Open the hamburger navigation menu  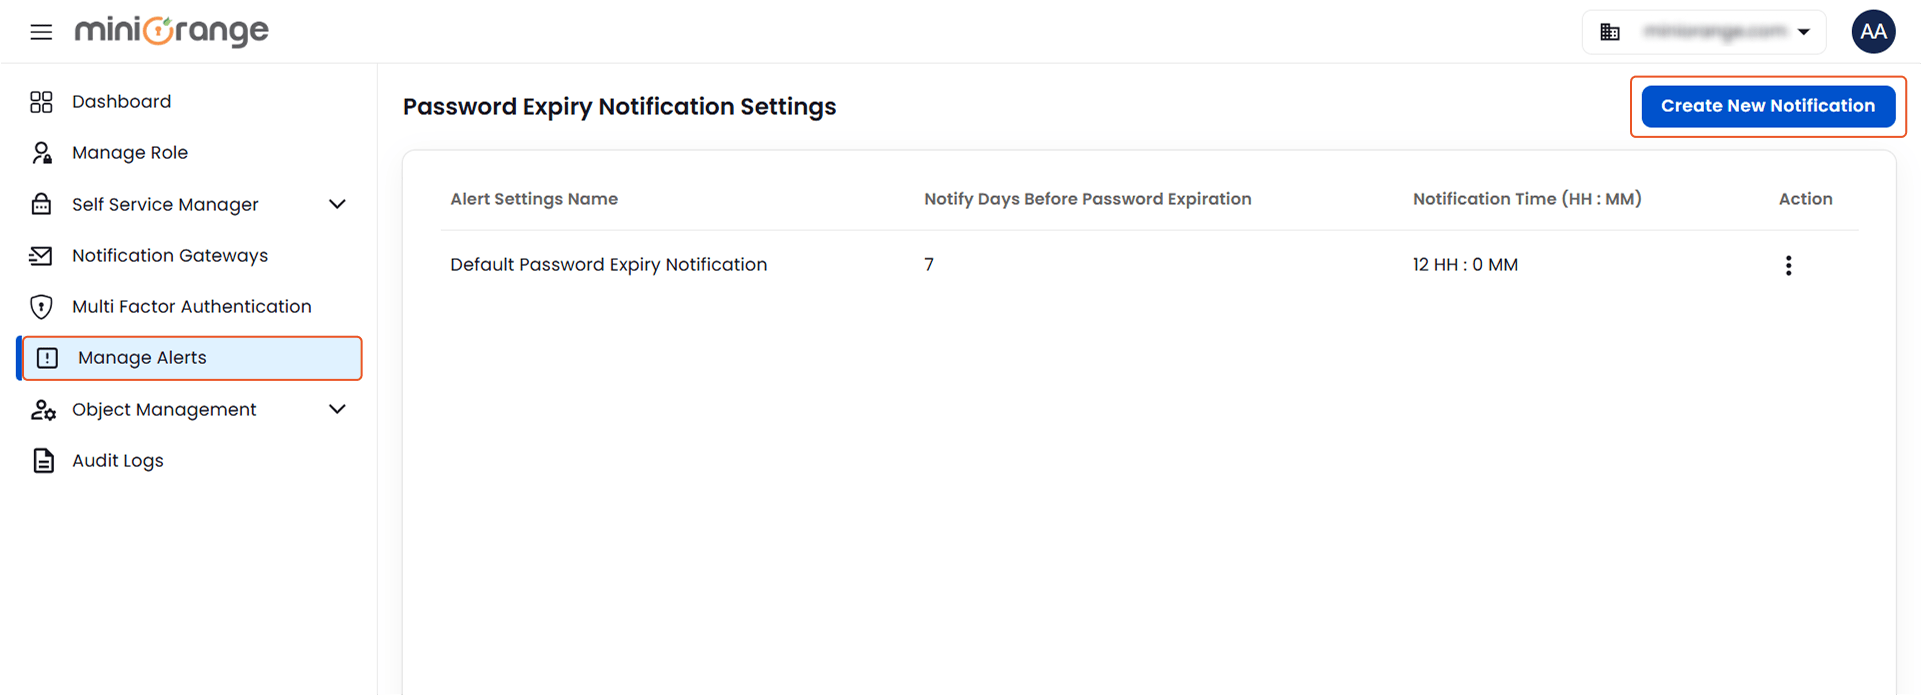click(40, 31)
